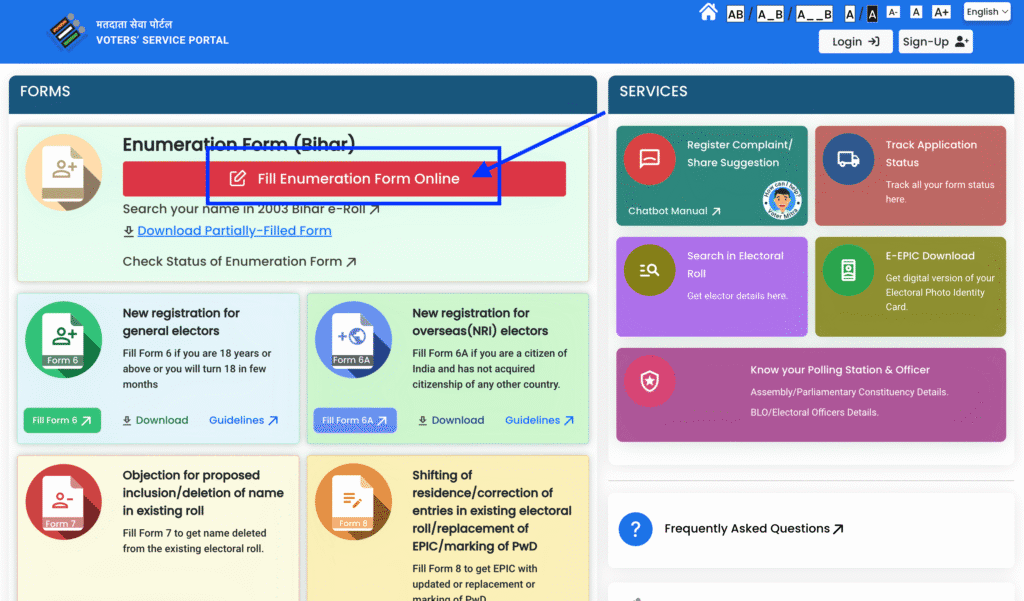The width and height of the screenshot is (1024, 601).
Task: Click the Form 6 green circle icon
Action: [x=64, y=339]
